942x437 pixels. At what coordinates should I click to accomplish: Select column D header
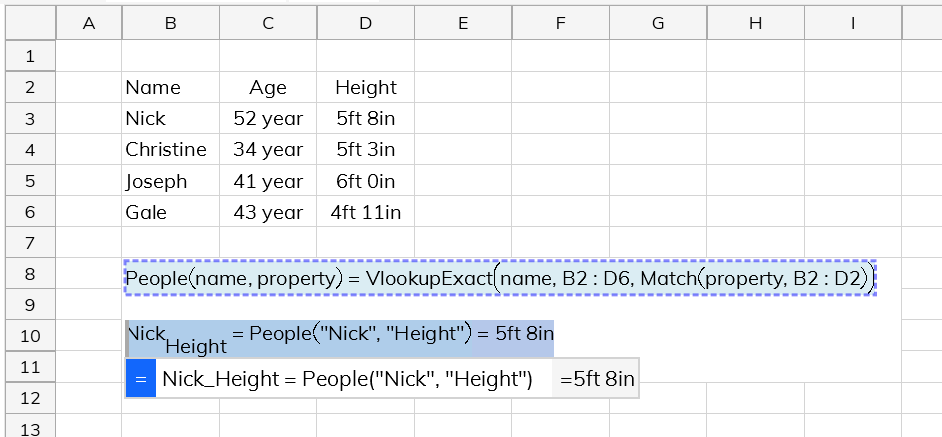pos(365,23)
